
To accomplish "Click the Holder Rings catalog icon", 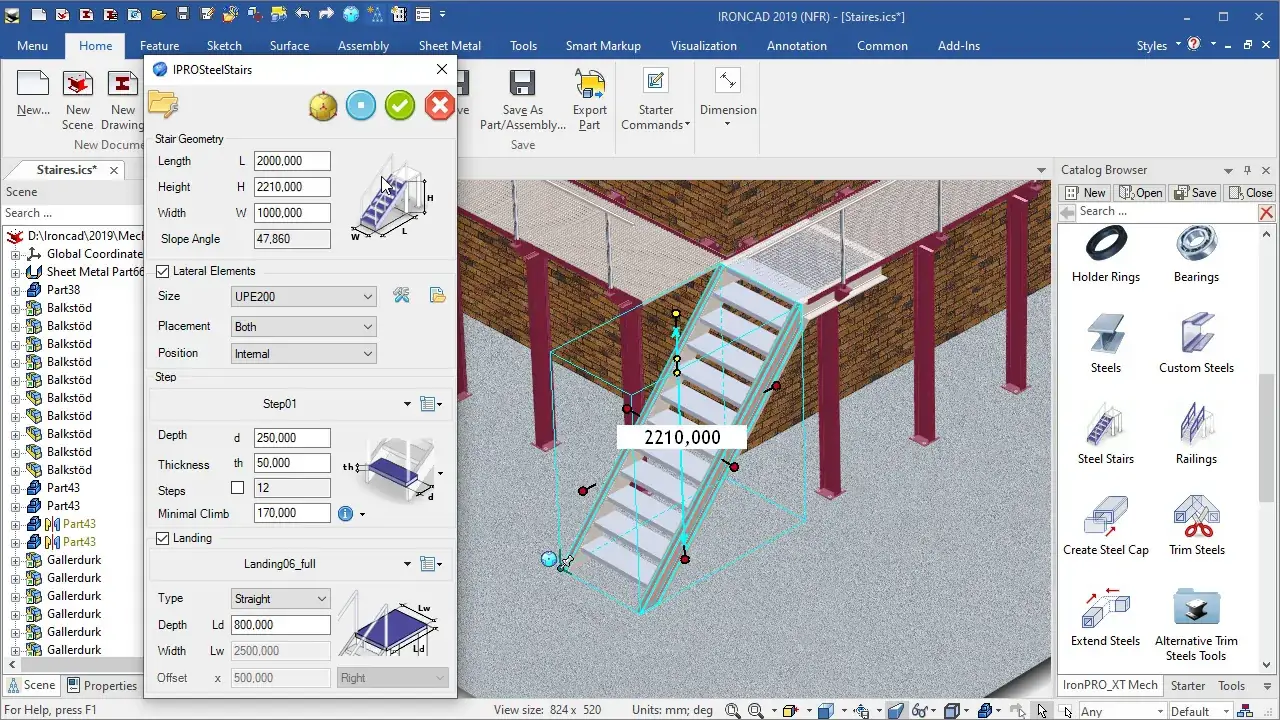I will [1105, 254].
